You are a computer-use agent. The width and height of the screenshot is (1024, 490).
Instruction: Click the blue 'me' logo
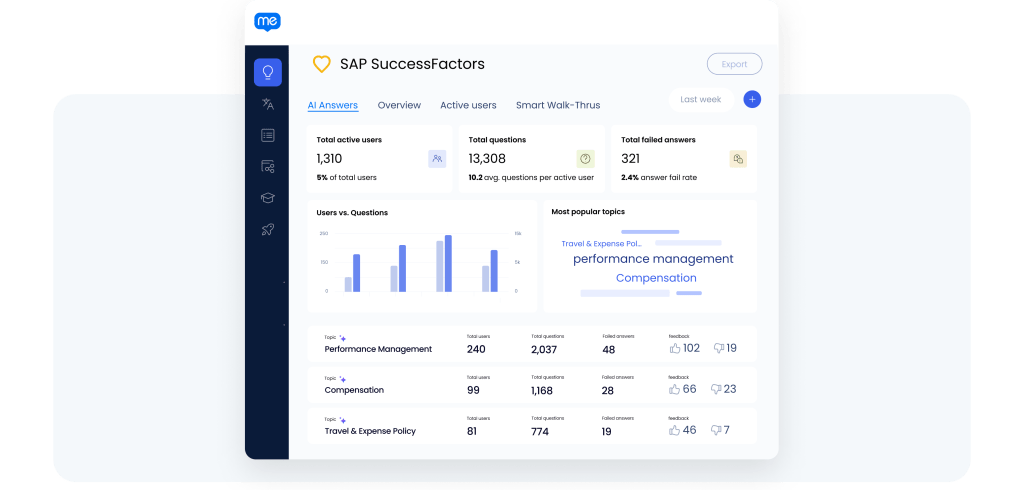(x=268, y=22)
